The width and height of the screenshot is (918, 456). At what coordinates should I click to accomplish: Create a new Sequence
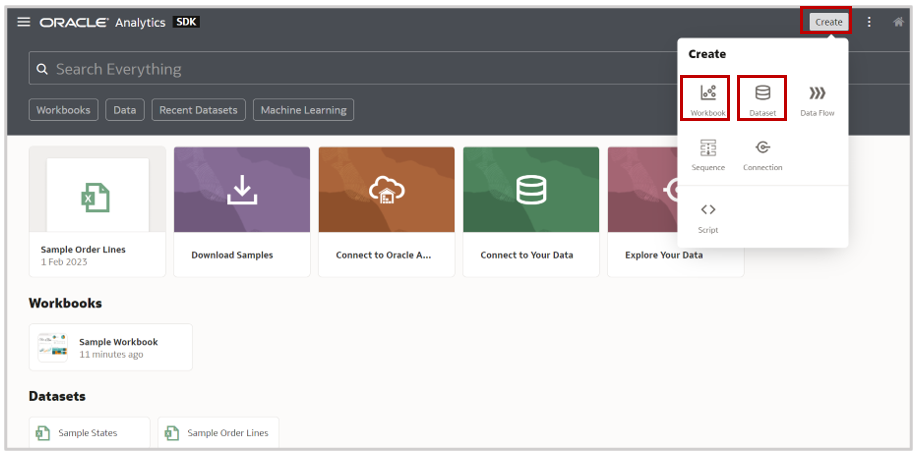pos(708,155)
